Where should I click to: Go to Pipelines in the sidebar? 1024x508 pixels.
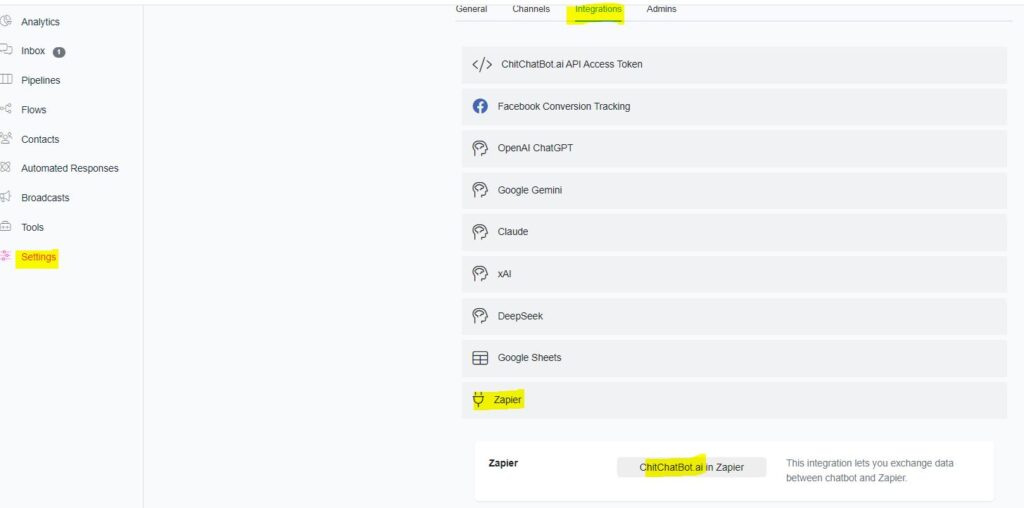(40, 80)
